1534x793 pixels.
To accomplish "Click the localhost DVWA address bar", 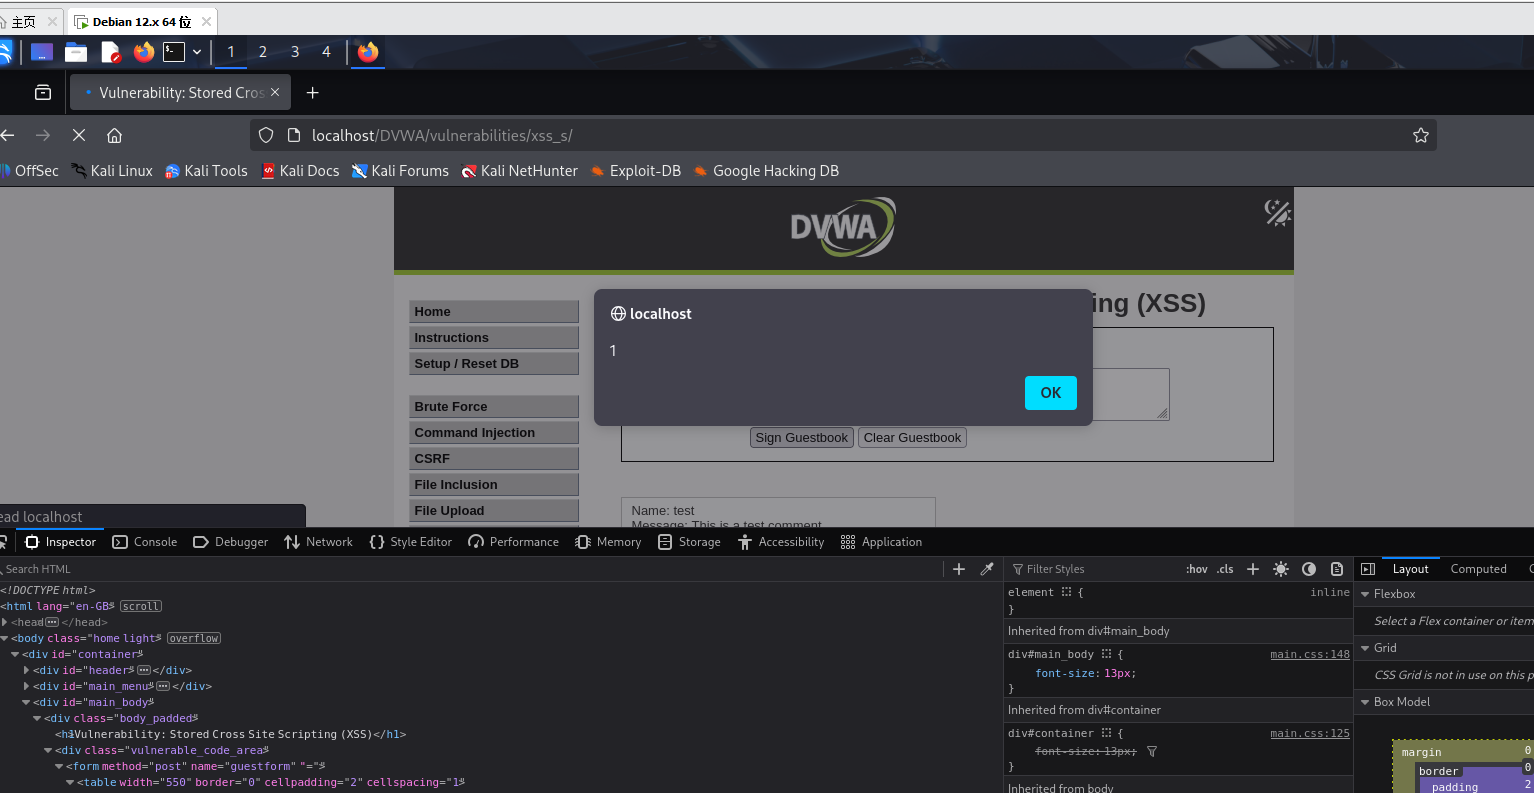I will (842, 135).
